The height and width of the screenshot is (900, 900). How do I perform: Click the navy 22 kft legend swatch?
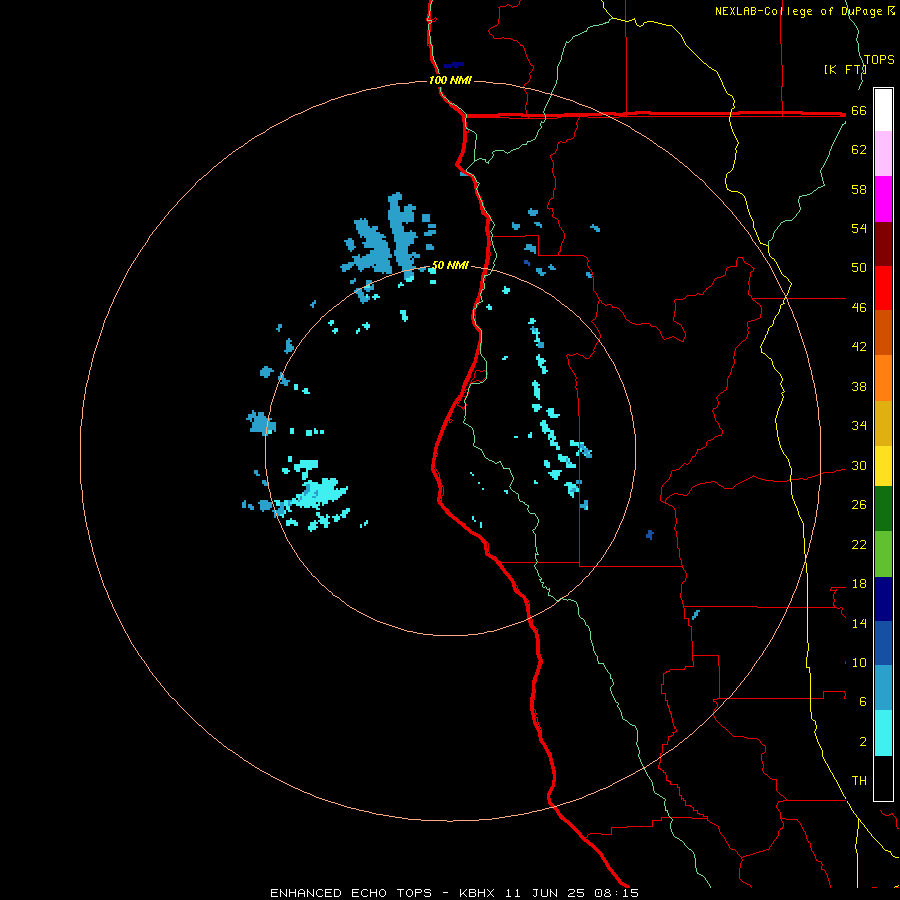coord(883,599)
